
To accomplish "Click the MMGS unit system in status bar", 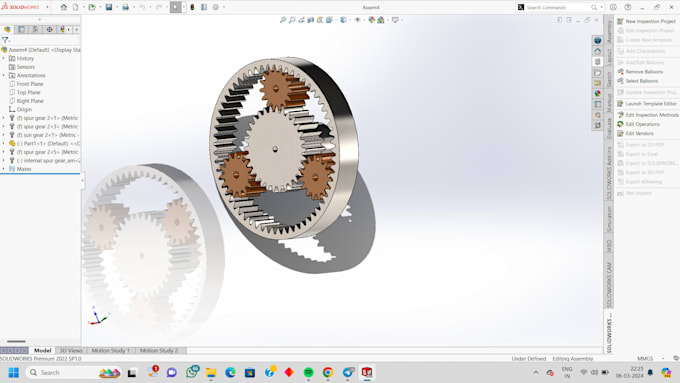I will 645,359.
